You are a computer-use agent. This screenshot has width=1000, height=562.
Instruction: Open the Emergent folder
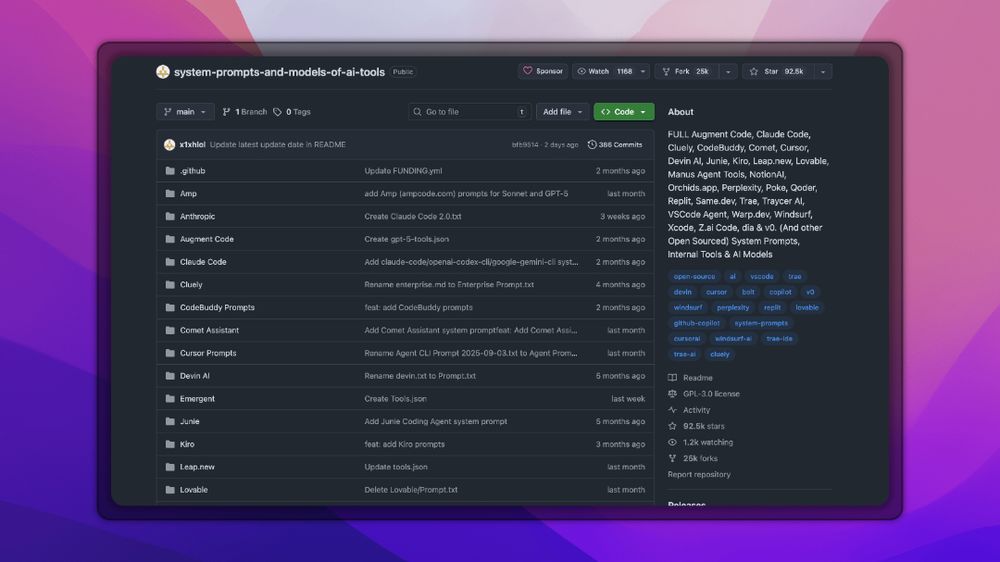tap(197, 399)
